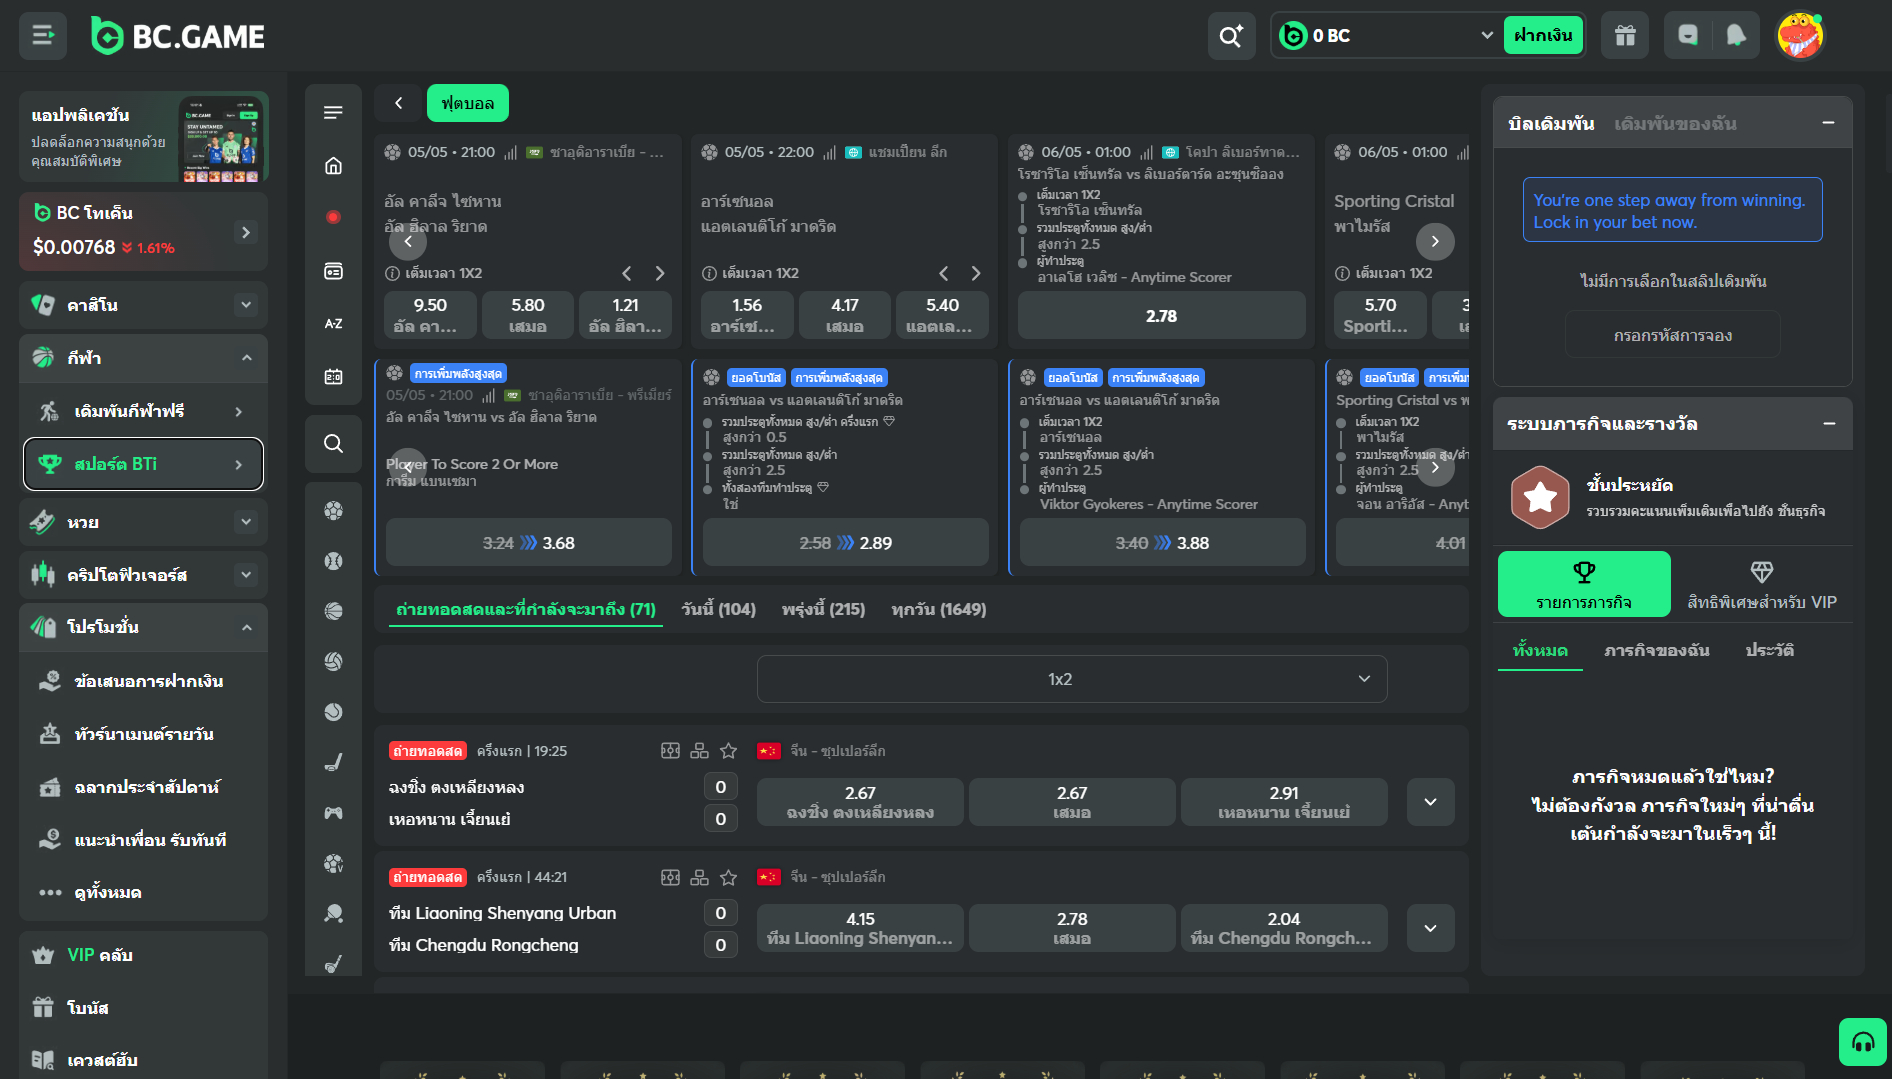This screenshot has height=1079, width=1892.
Task: Click the 9.50 odds for อัล คาลีจ
Action: tap(430, 315)
